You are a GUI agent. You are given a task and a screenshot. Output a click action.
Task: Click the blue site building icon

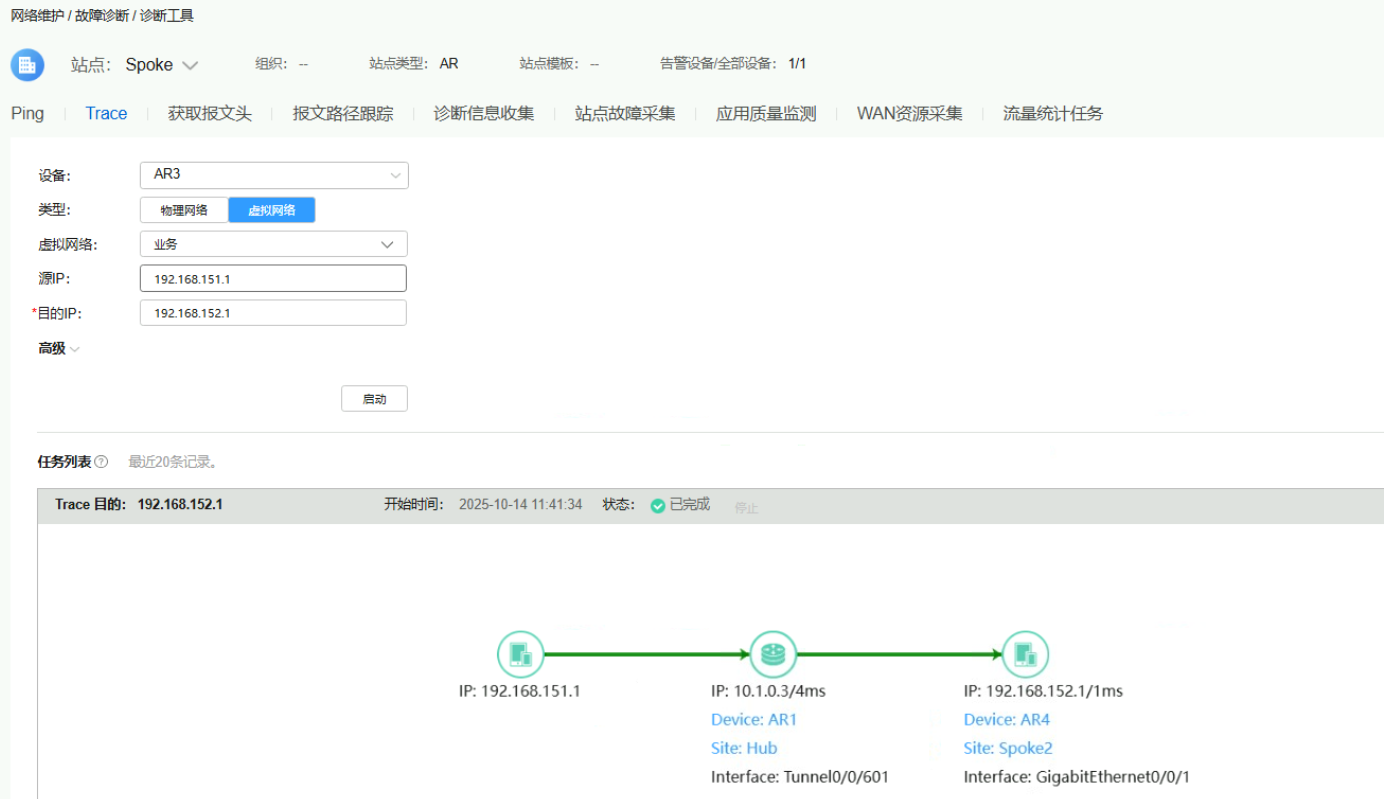(27, 65)
